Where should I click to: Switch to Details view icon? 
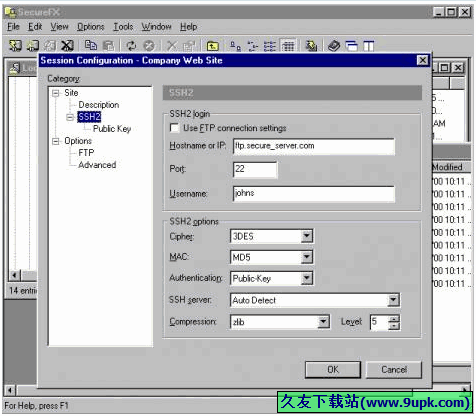[x=288, y=46]
